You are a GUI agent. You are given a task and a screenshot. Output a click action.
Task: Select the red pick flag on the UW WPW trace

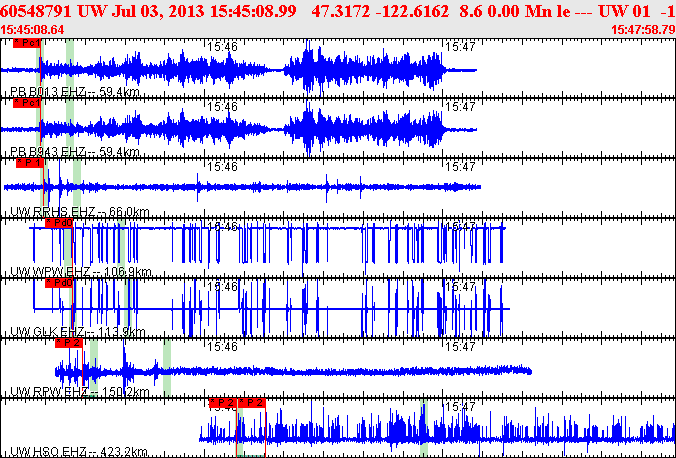pyautogui.click(x=60, y=223)
